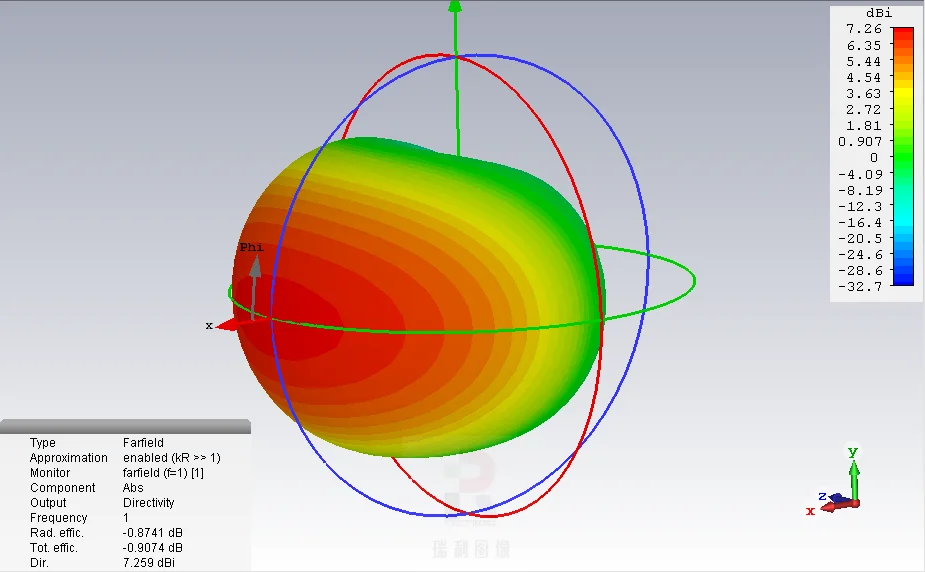The height and width of the screenshot is (572, 925).
Task: Click the 'Directivity' output value
Action: (x=149, y=502)
